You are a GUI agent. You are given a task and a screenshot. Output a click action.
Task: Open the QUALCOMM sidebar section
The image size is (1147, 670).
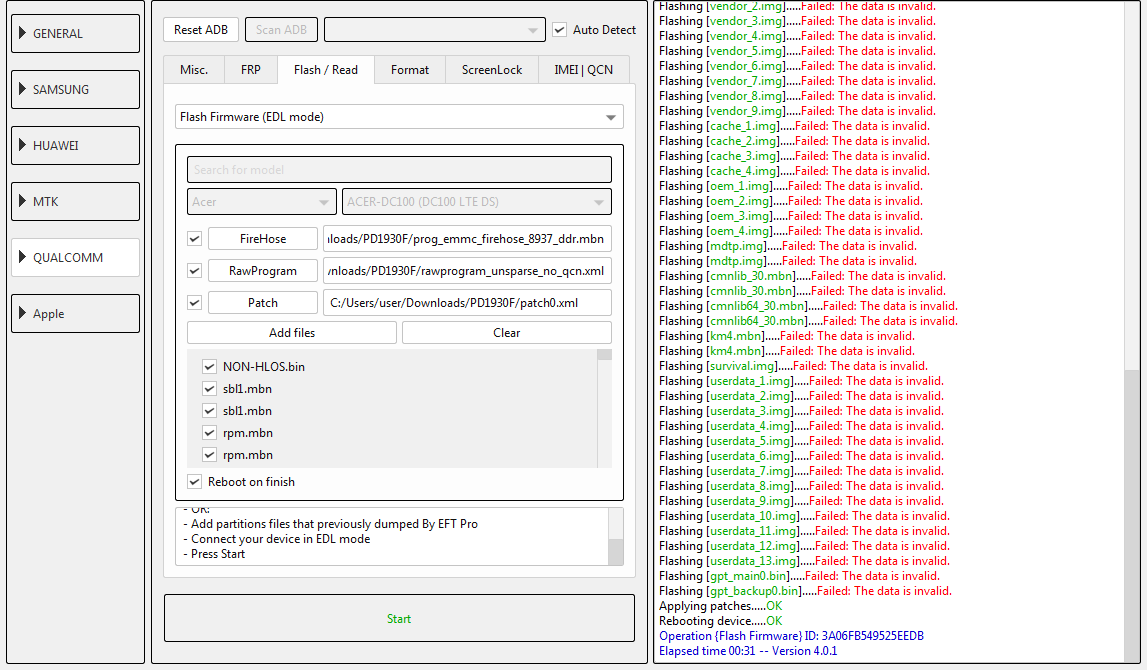pos(75,257)
